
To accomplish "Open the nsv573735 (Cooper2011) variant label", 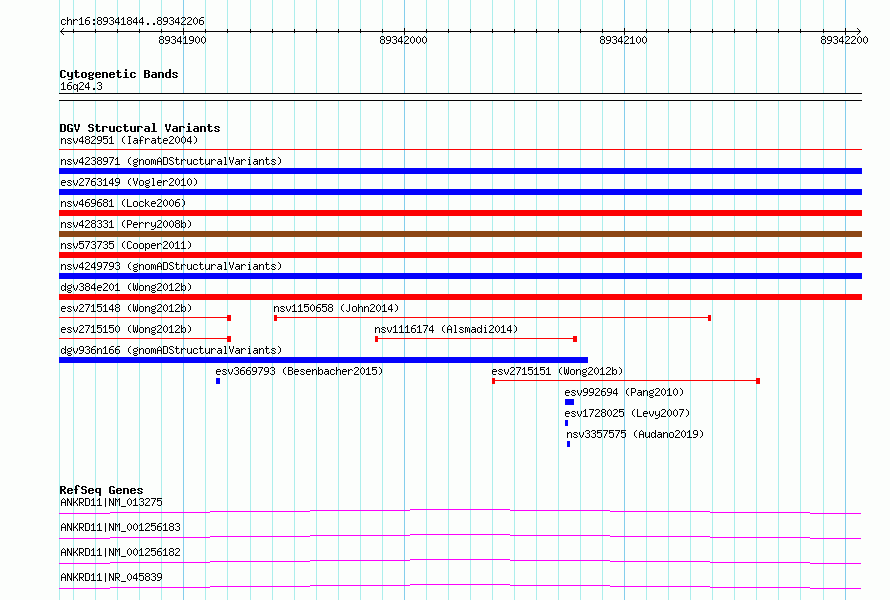I will click(126, 245).
